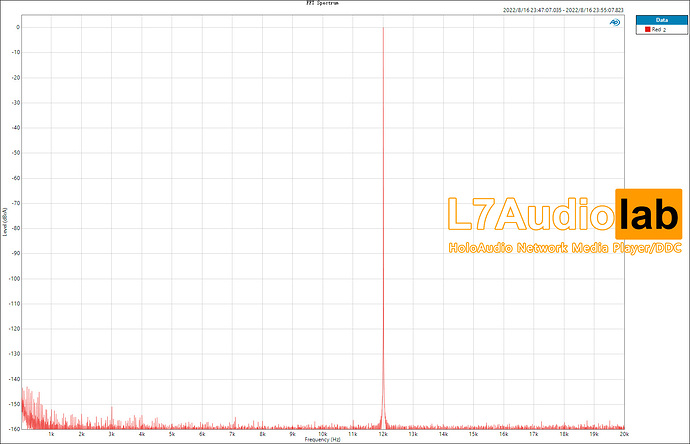The image size is (690, 444).
Task: Click the red swatch in the Data legend
Action: [x=647, y=29]
